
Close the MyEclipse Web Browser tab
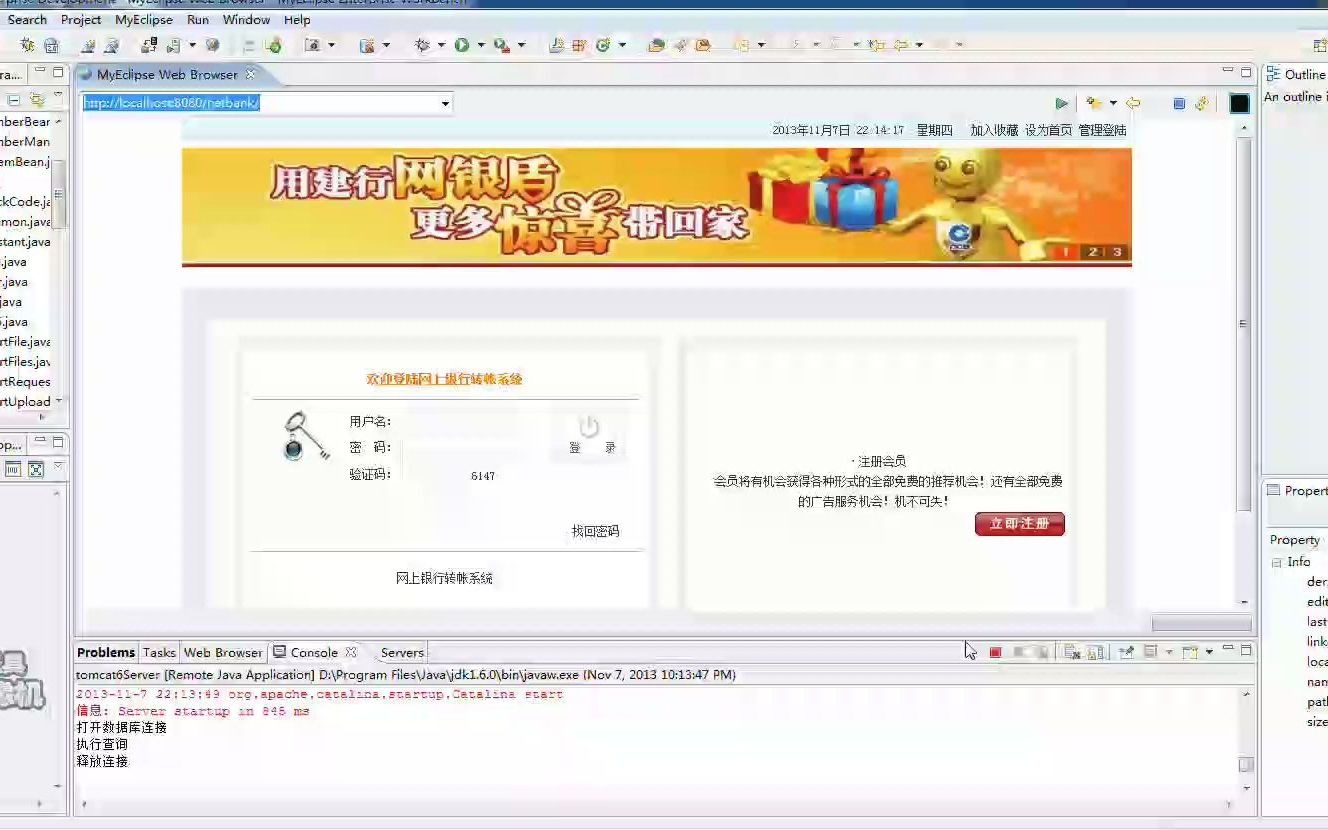click(x=251, y=74)
